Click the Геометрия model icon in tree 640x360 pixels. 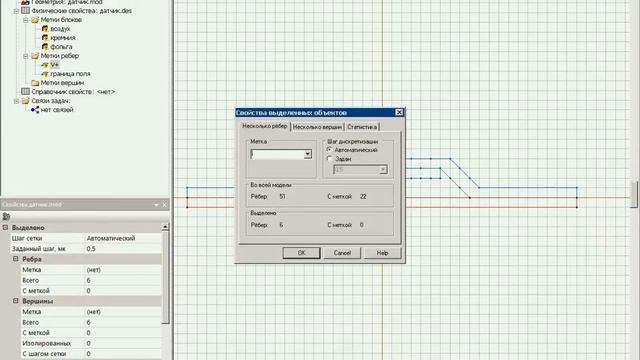coord(25,2)
